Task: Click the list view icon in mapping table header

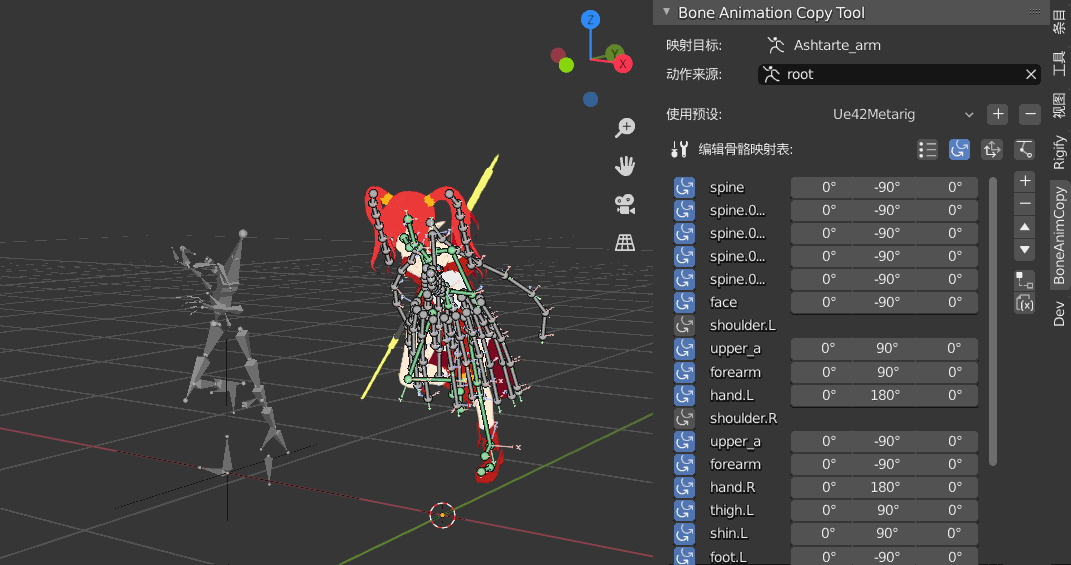Action: tap(927, 150)
